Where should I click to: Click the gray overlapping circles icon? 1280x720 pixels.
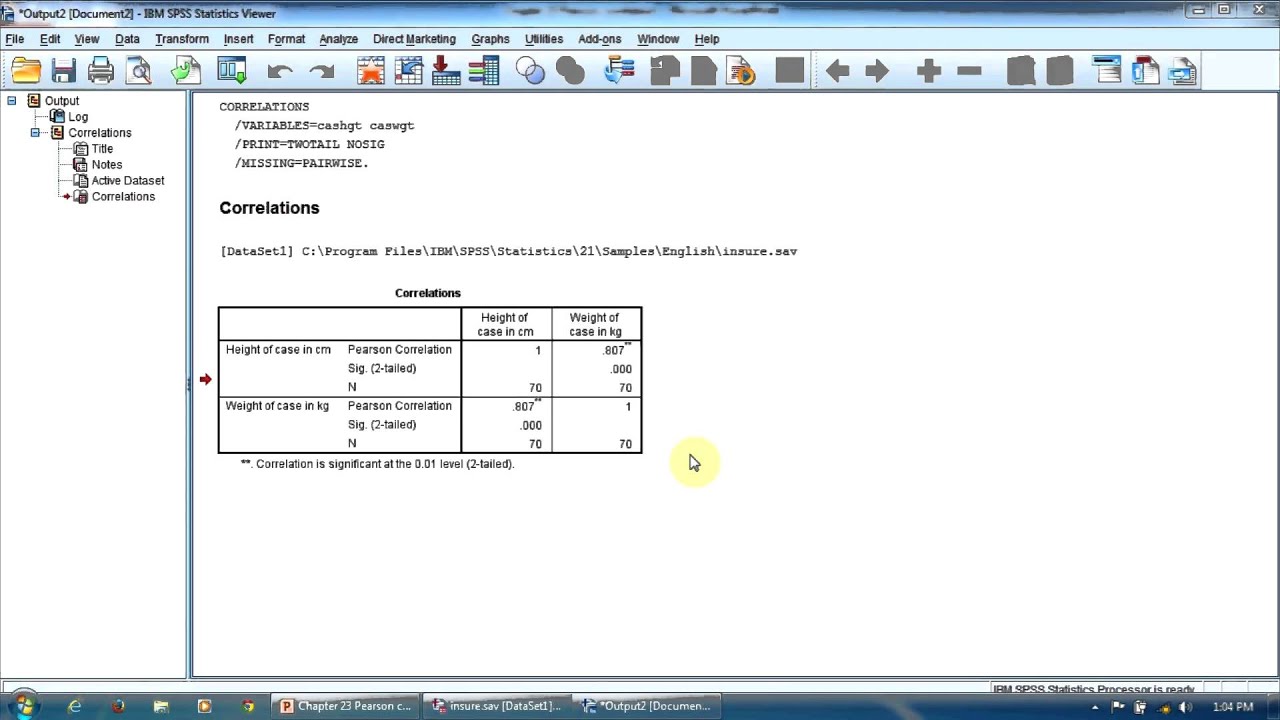coord(570,71)
